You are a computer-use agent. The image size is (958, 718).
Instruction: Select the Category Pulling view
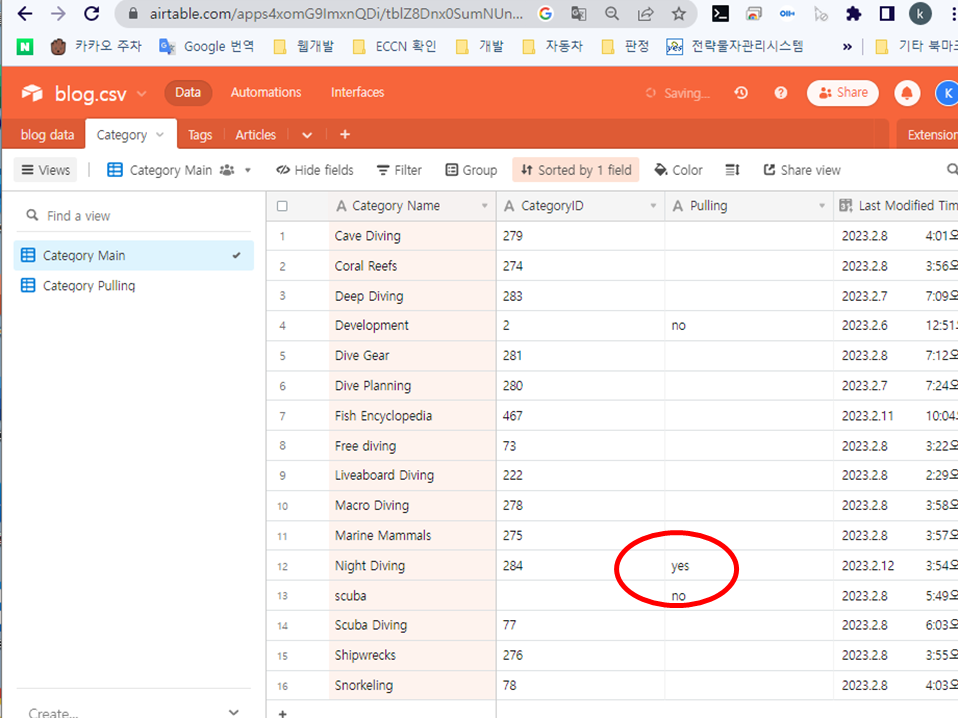point(89,286)
